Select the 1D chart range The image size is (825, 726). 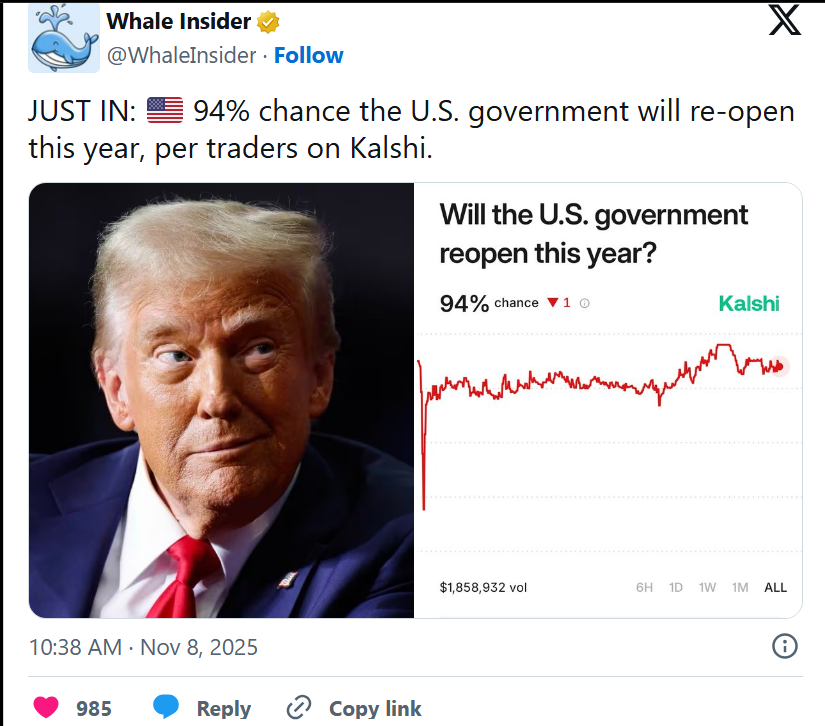point(676,587)
